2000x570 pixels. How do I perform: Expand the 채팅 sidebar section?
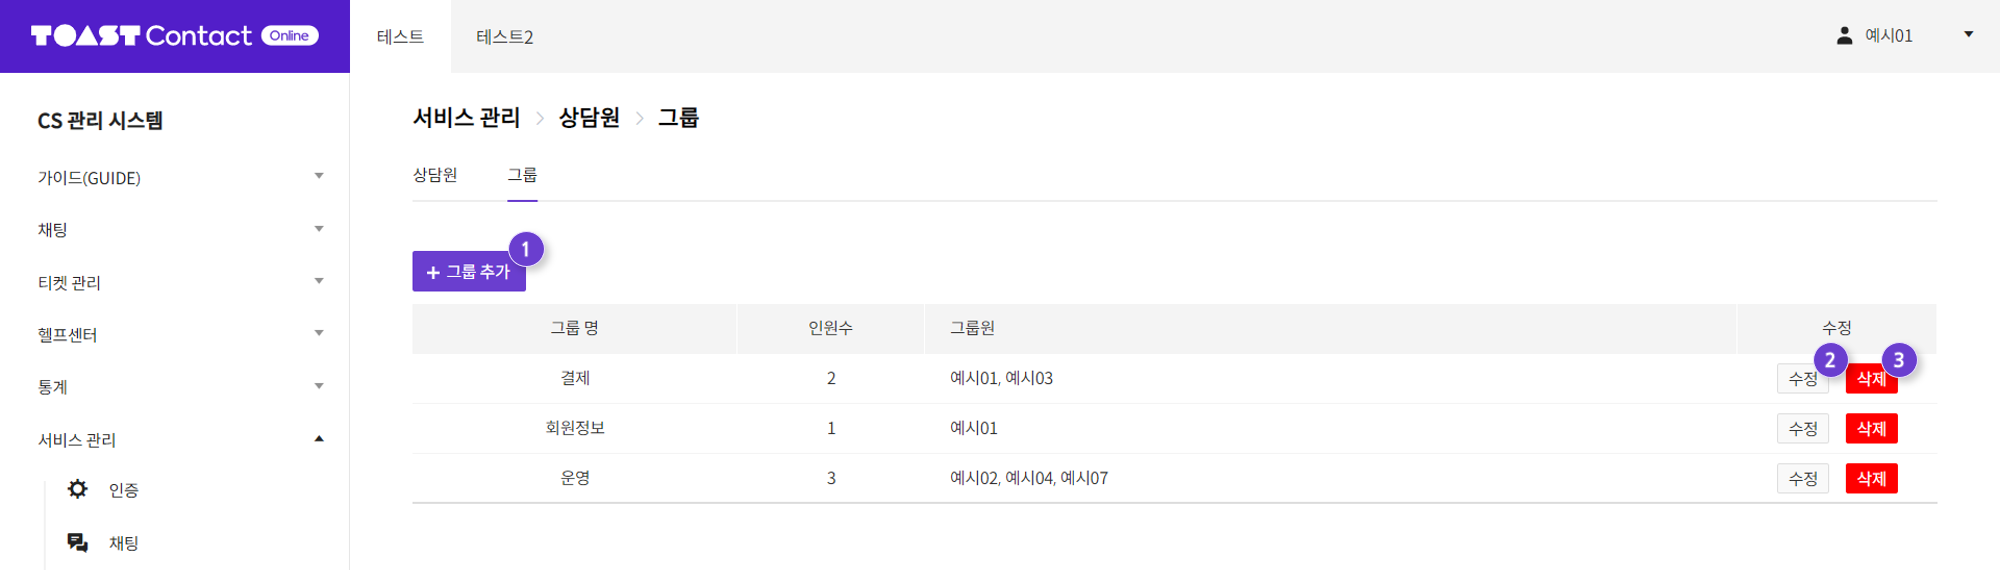pyautogui.click(x=319, y=229)
